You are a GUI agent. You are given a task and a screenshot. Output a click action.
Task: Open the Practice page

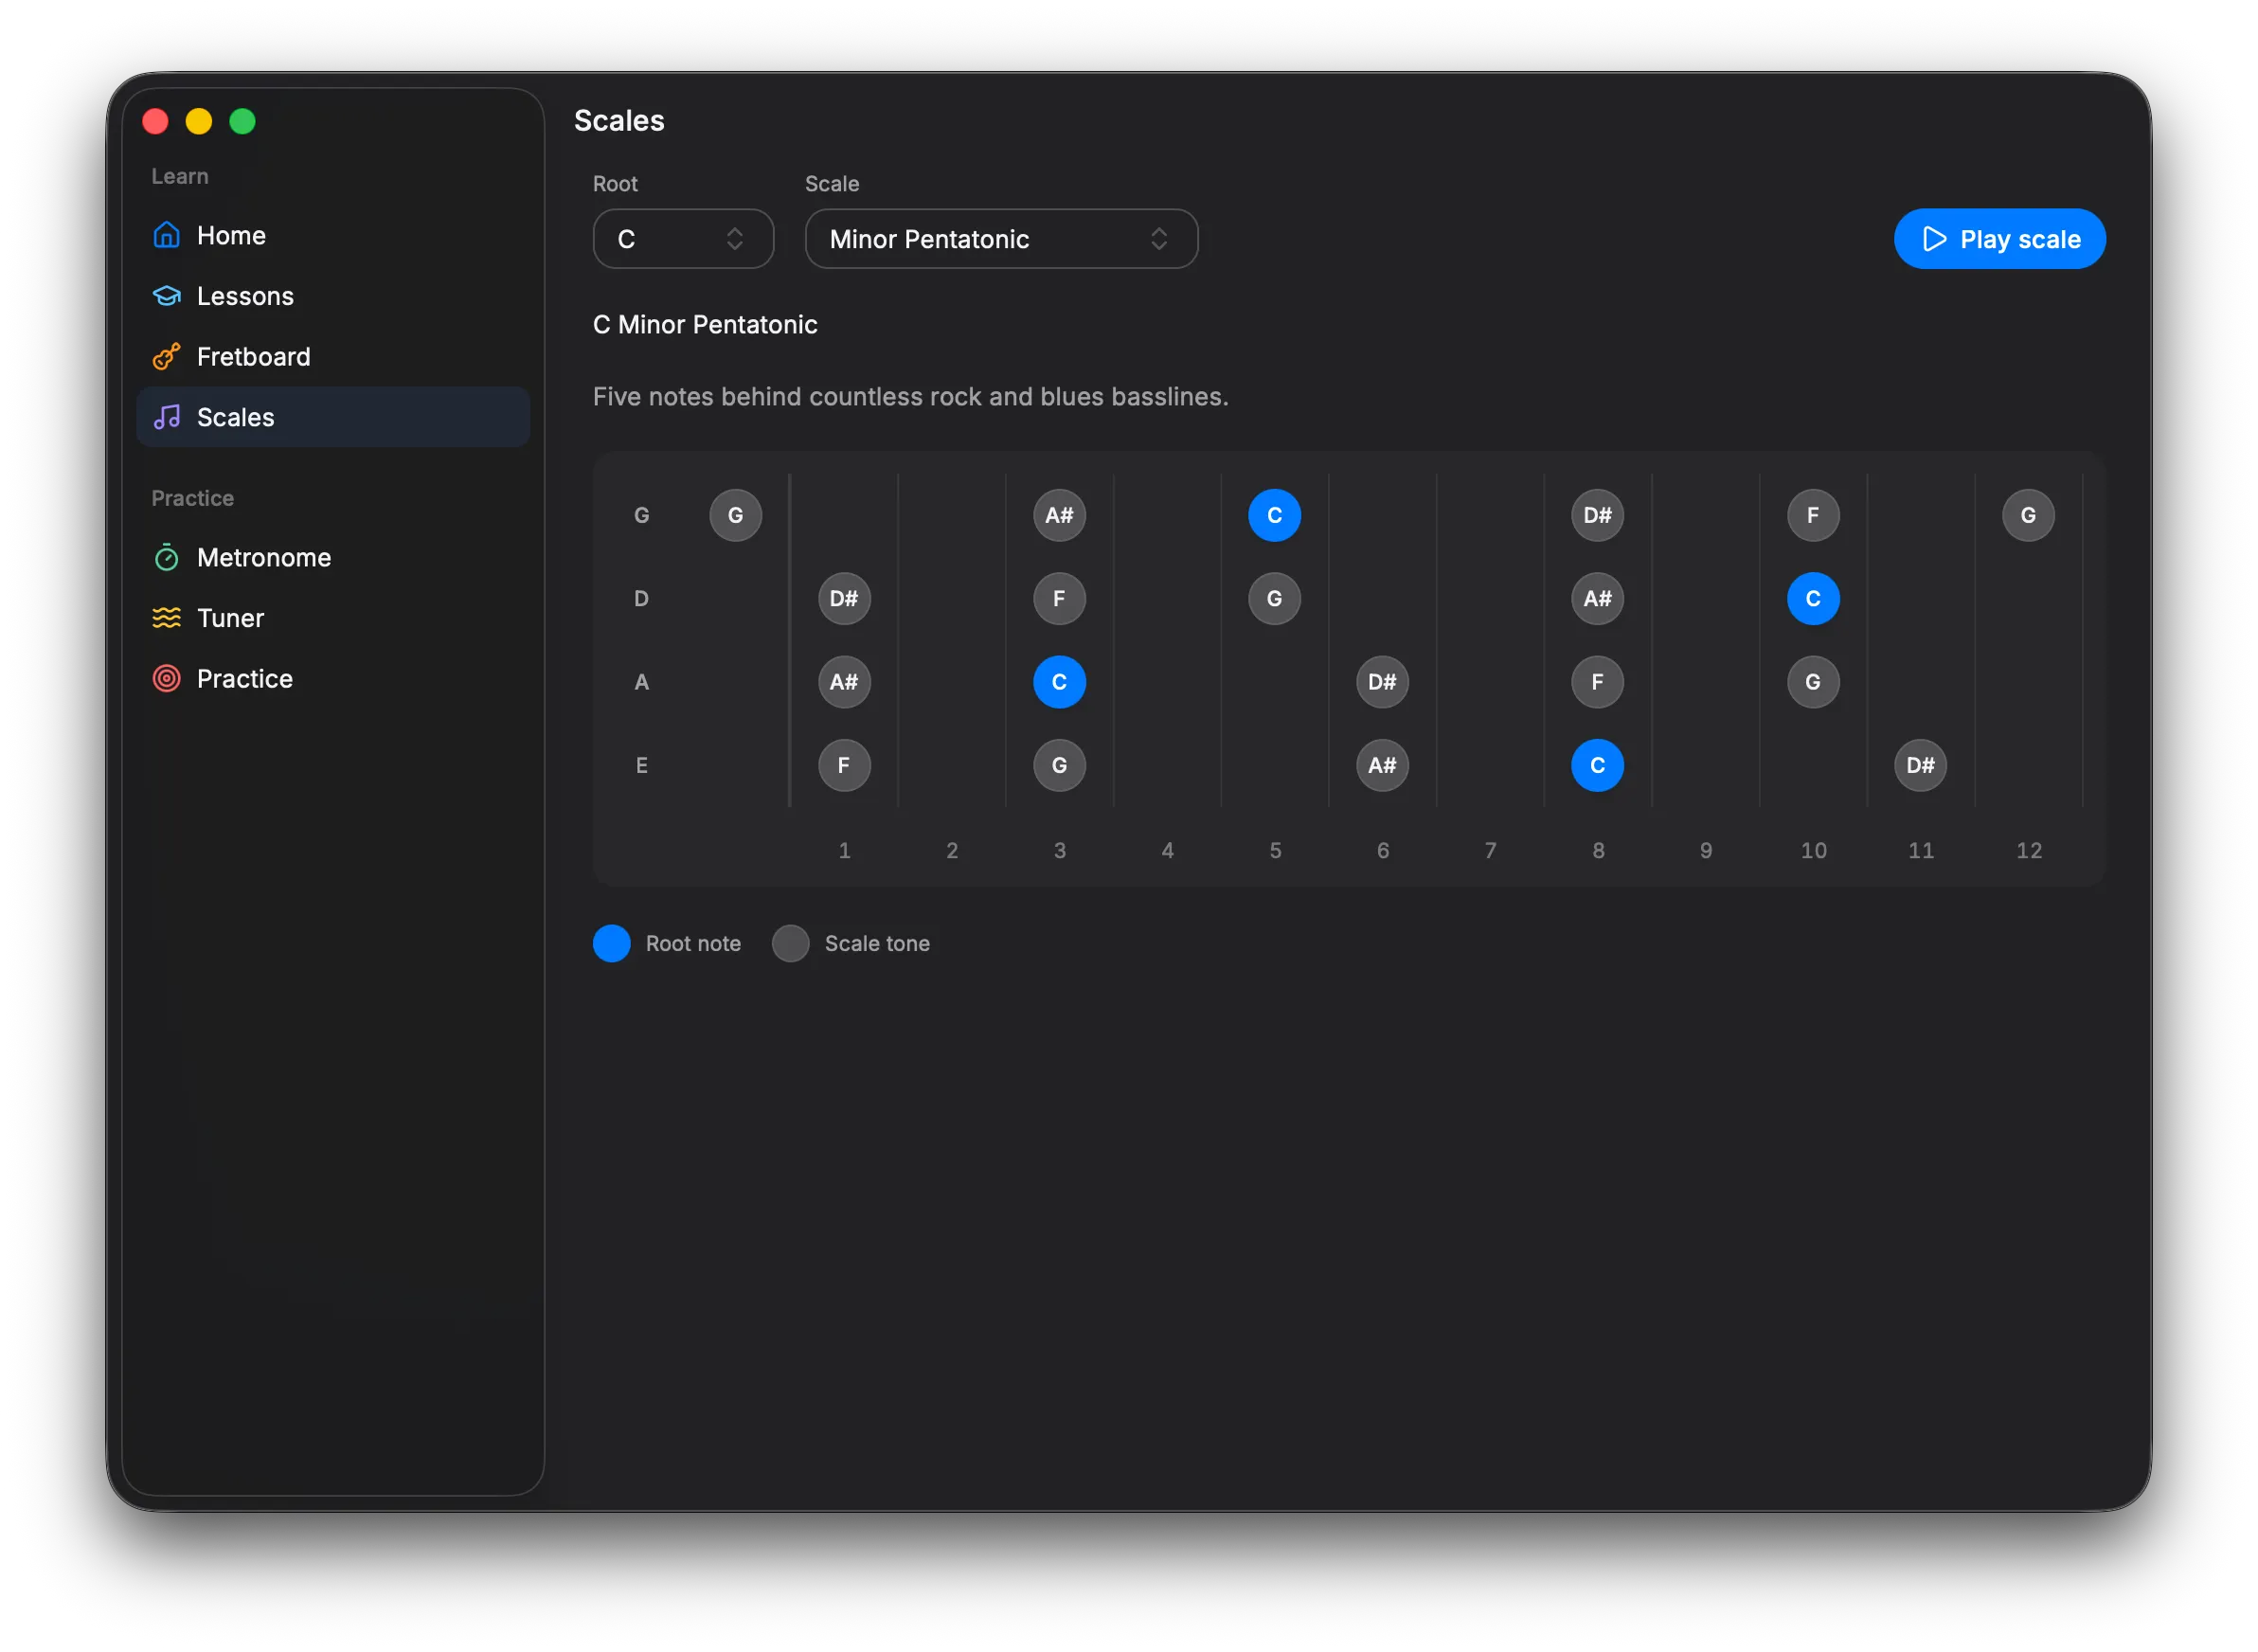tap(333, 679)
